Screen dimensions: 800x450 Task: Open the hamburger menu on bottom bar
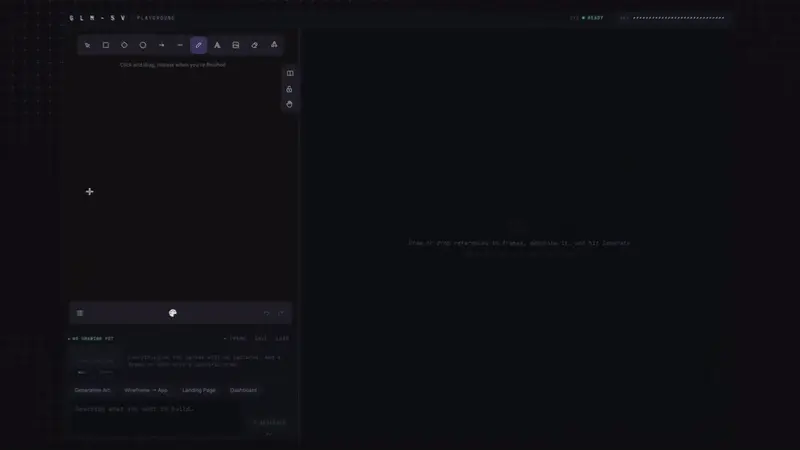point(80,313)
